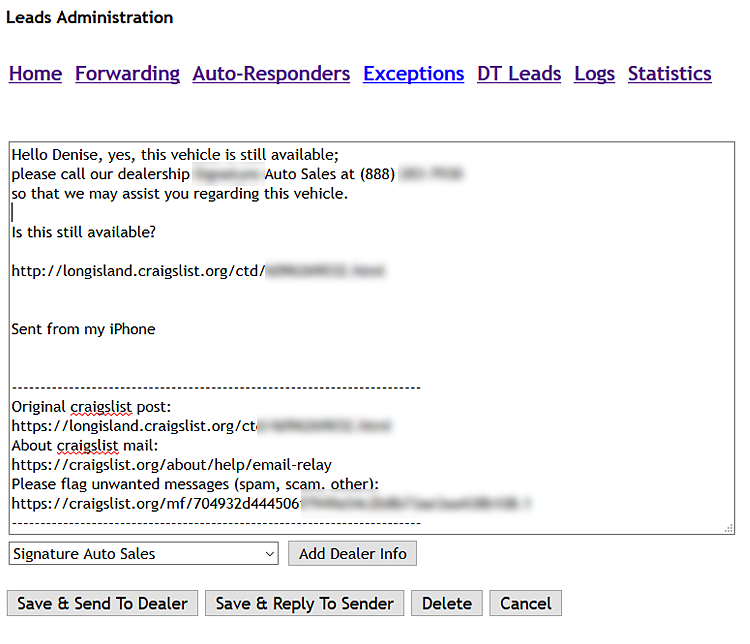Viewport: 750px width, 644px height.
Task: Click the craigslist email-relay help URL text
Action: coord(171,465)
